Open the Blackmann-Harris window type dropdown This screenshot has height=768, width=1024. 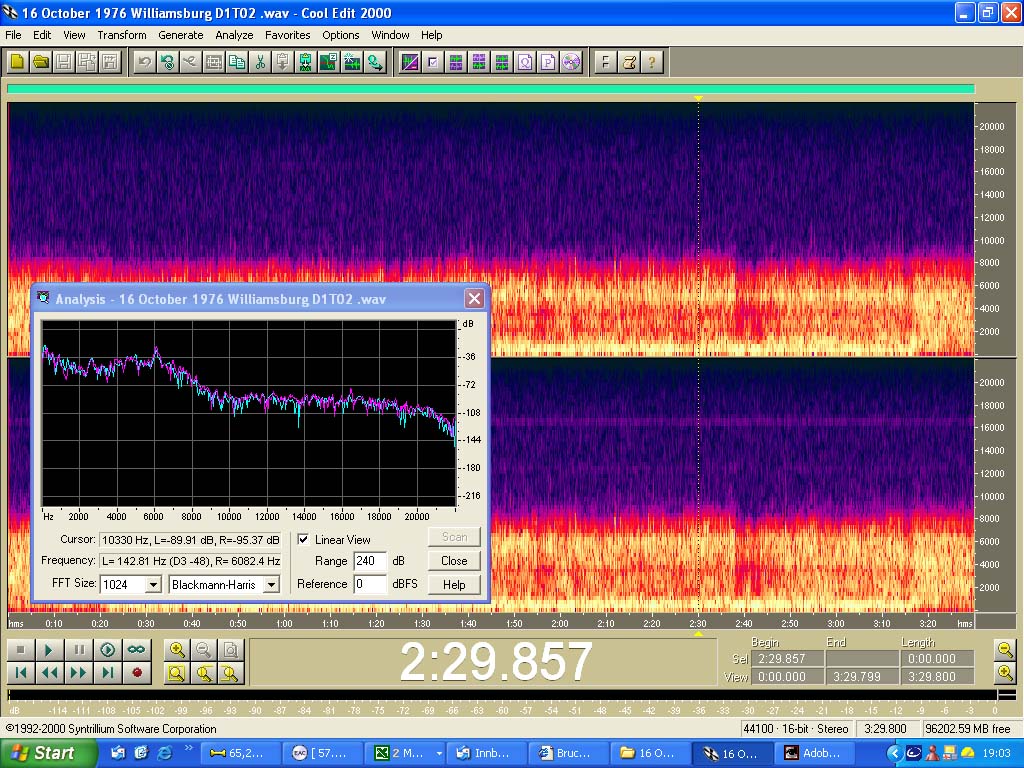271,584
